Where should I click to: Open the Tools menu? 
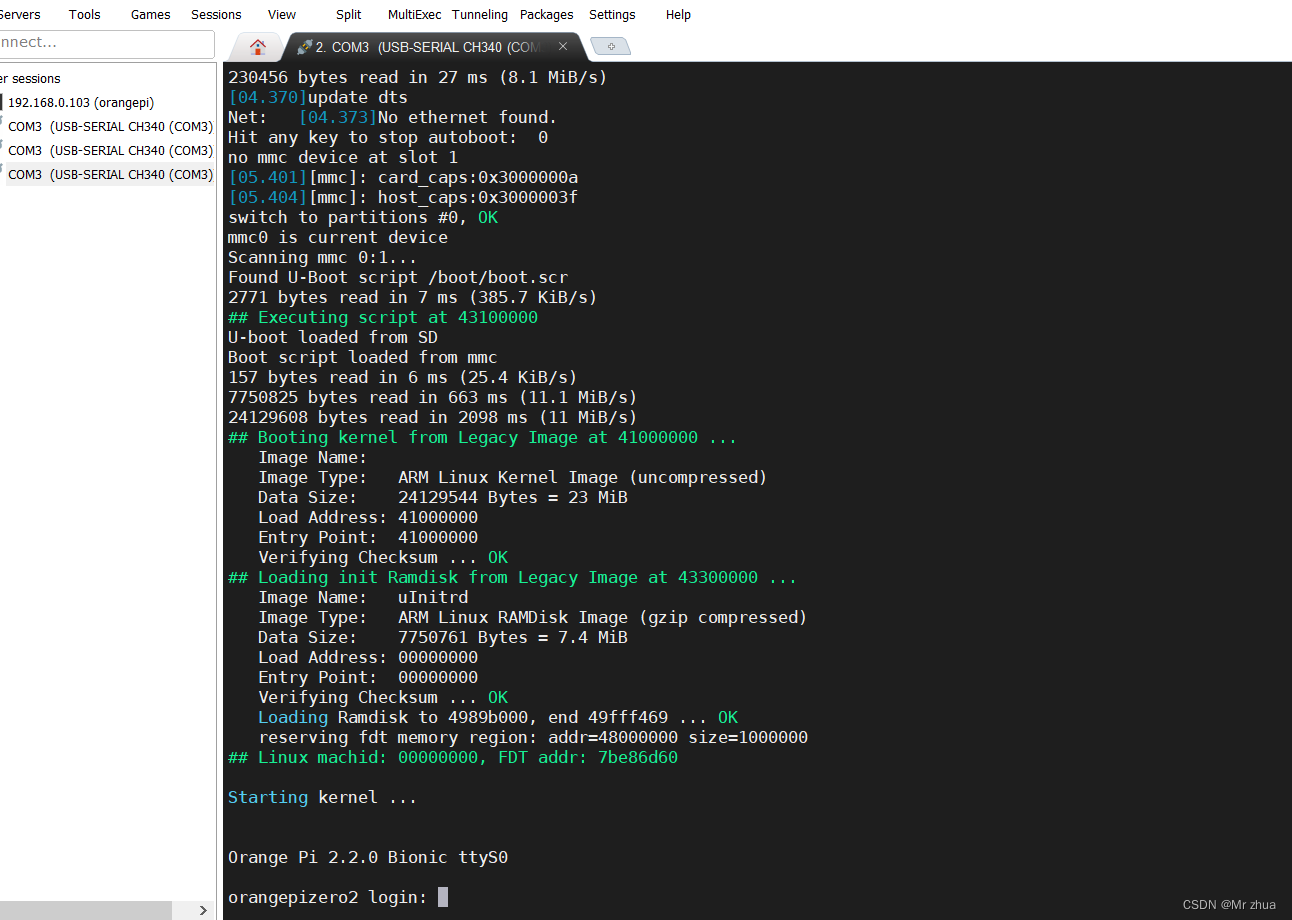pyautogui.click(x=85, y=15)
